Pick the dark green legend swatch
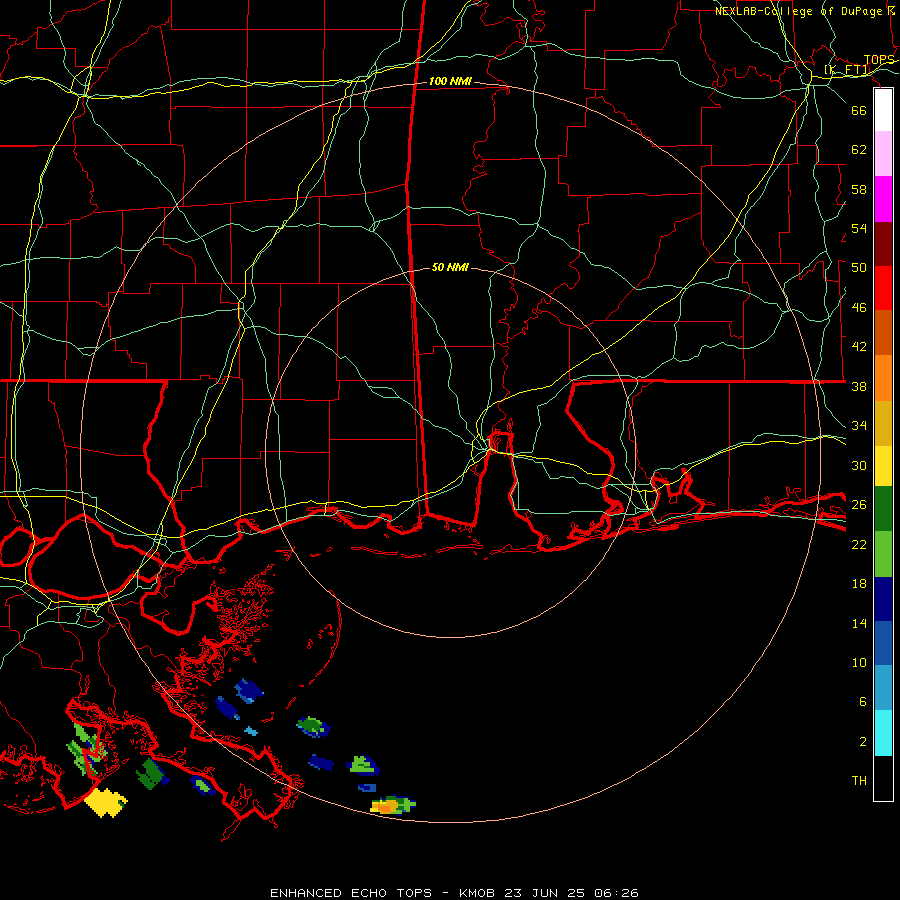The width and height of the screenshot is (900, 900). tap(883, 509)
